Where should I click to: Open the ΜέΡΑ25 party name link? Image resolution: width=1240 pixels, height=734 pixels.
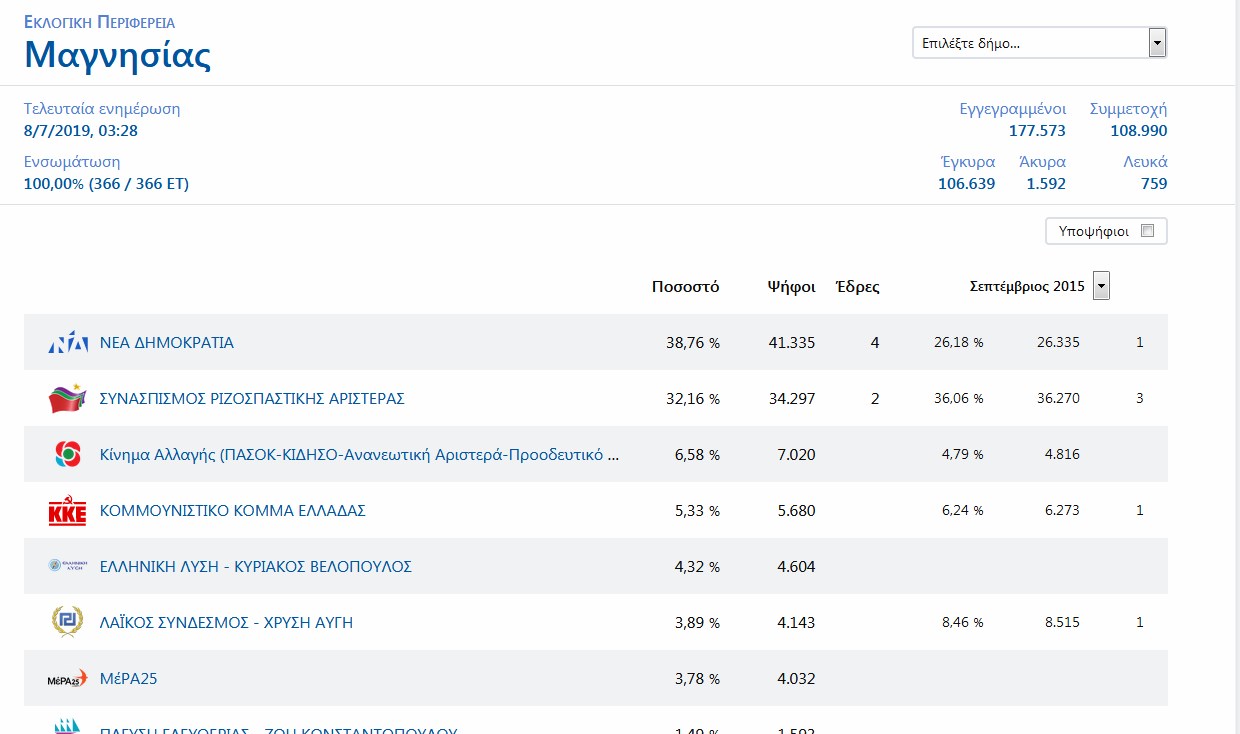point(129,679)
